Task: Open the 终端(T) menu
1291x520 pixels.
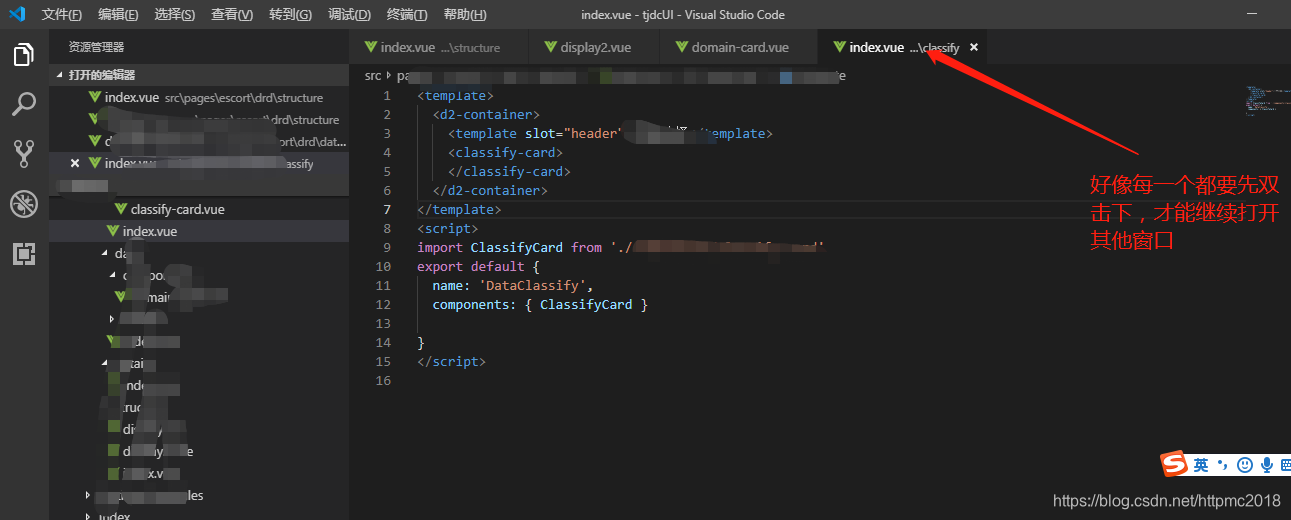Action: (407, 15)
